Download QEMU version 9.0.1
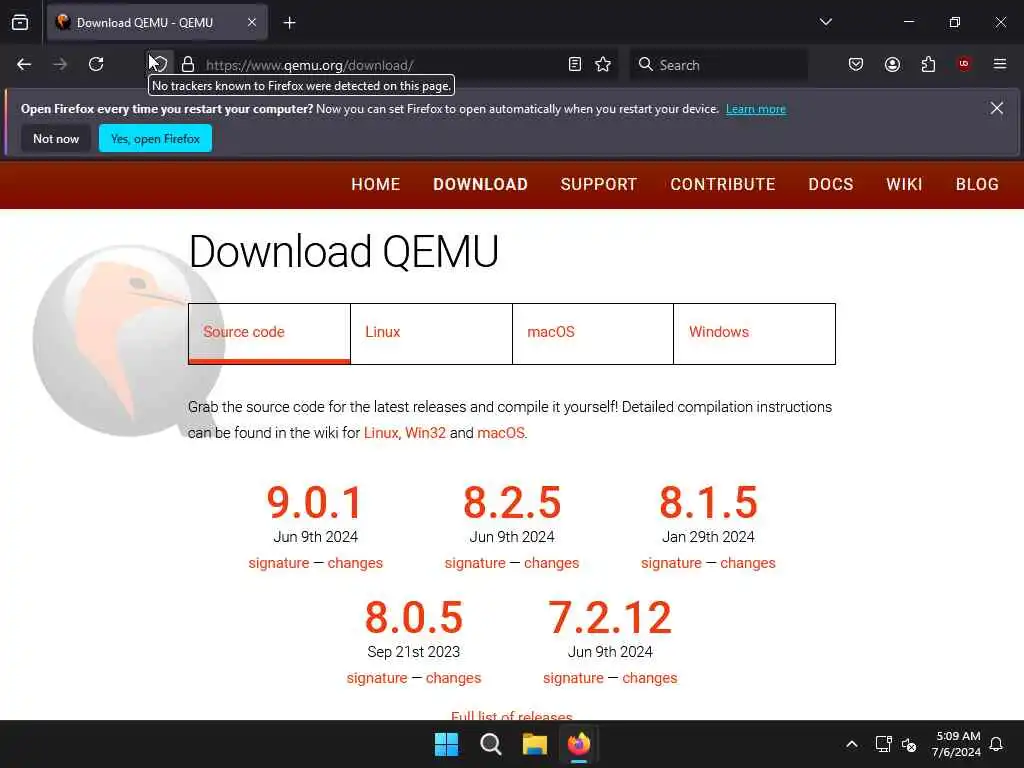The width and height of the screenshot is (1024, 768). 315,502
